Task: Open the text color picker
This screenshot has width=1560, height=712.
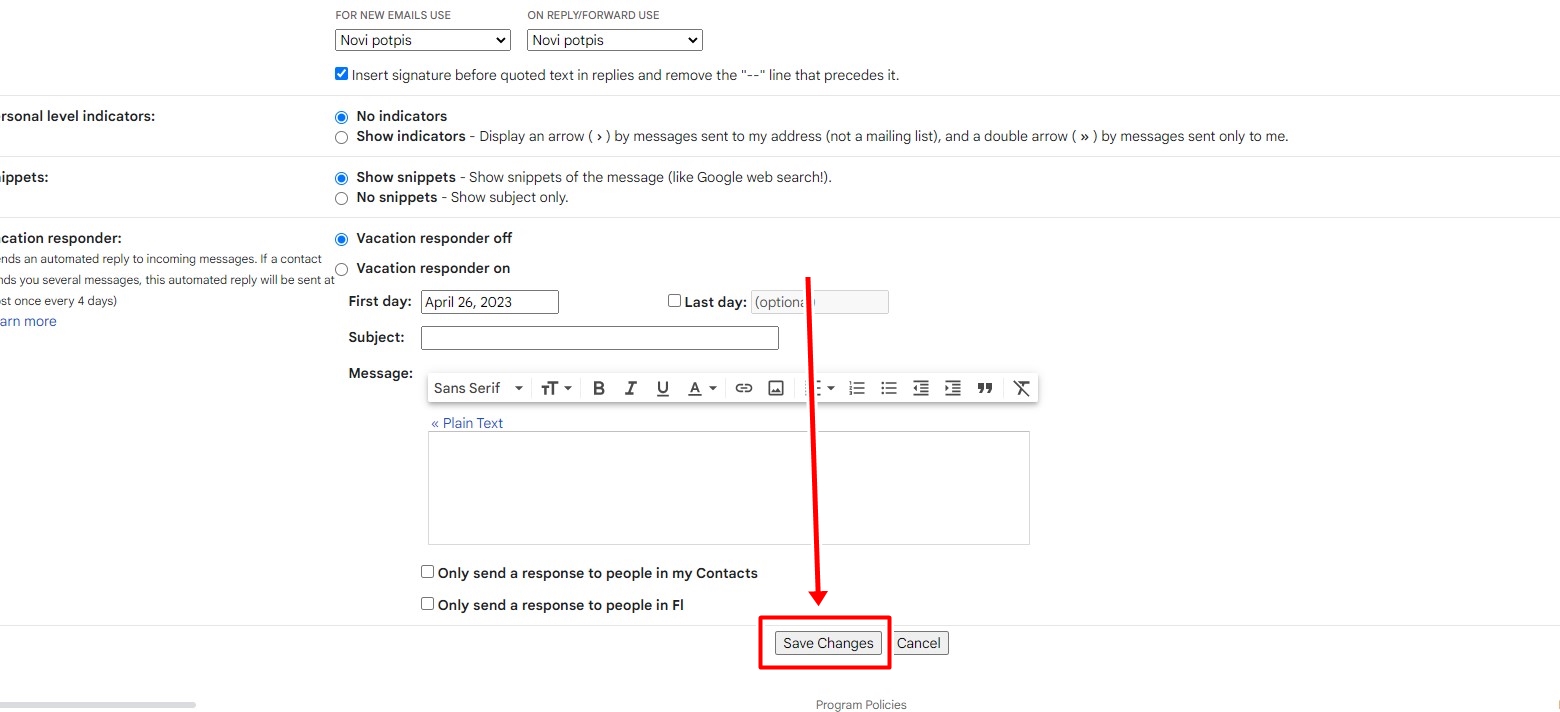Action: coord(702,388)
